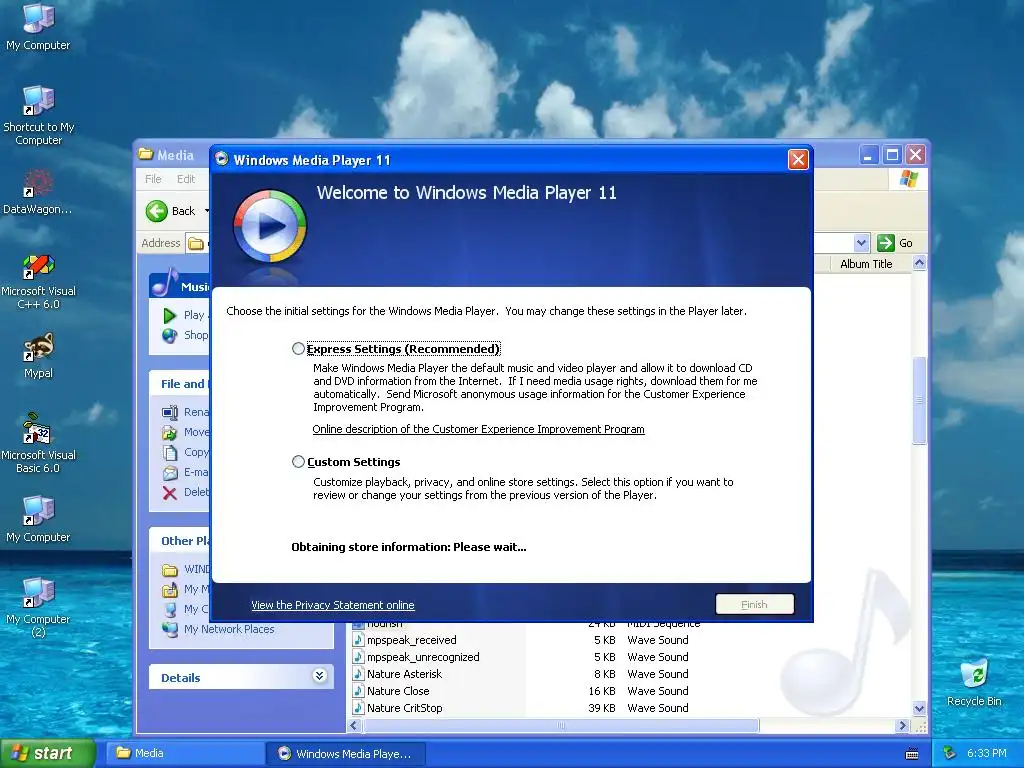Open Customer Experience Improvement Program description link
Image resolution: width=1024 pixels, height=768 pixels.
[x=478, y=429]
